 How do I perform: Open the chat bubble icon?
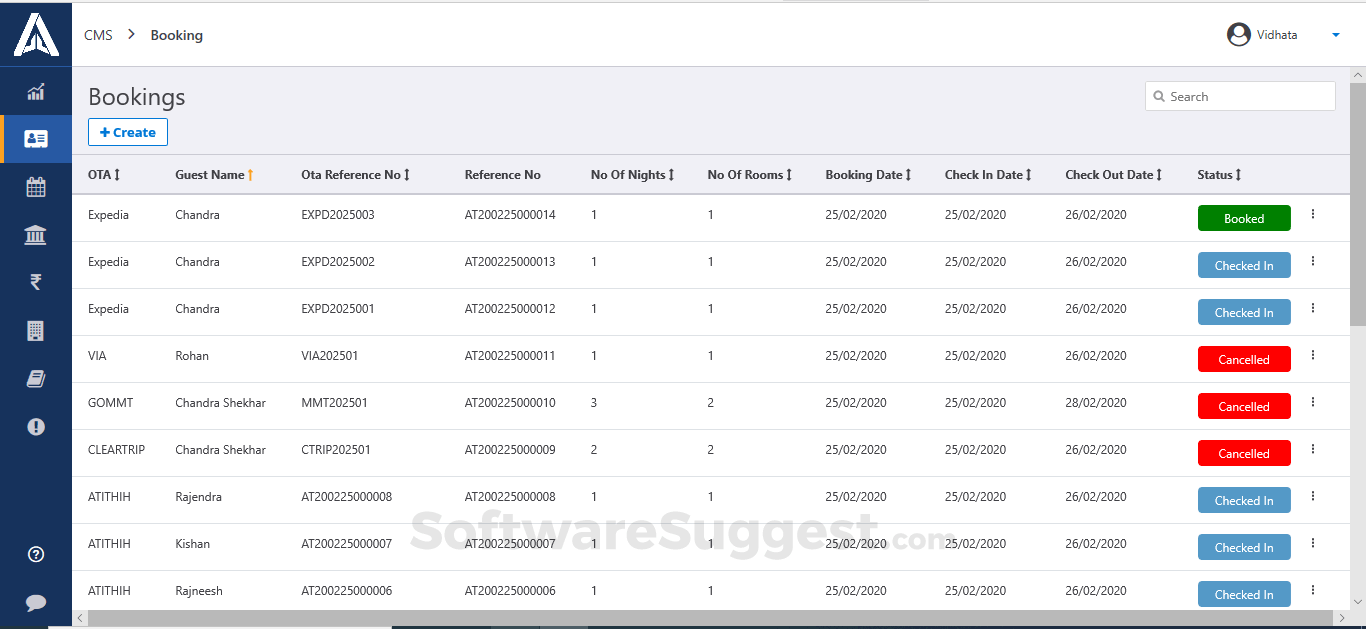(36, 602)
